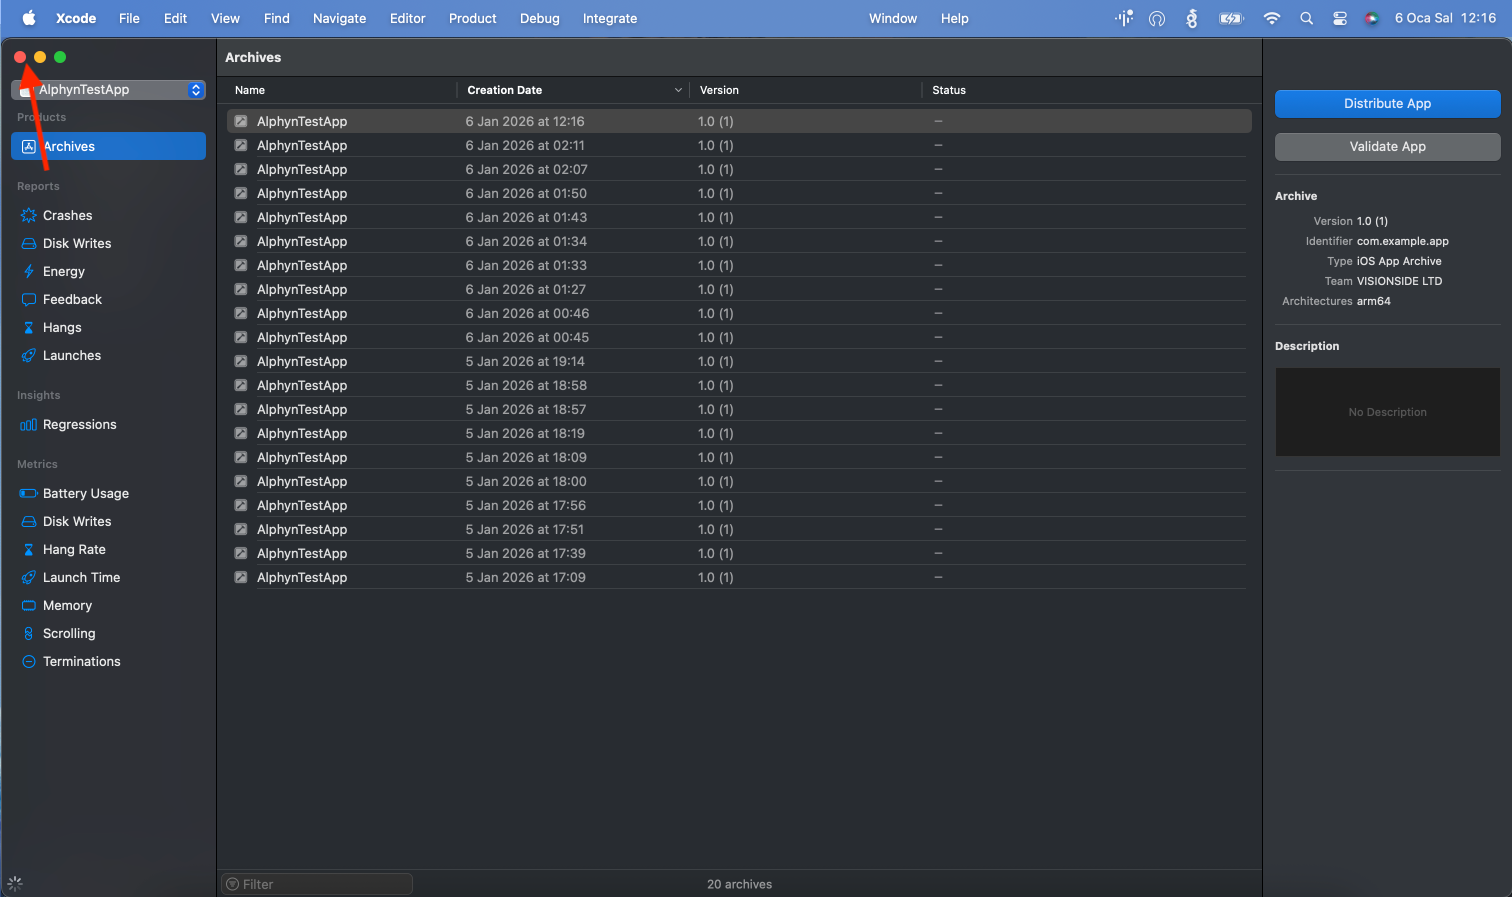This screenshot has height=897, width=1512.
Task: Click the Validate App button
Action: coord(1388,146)
